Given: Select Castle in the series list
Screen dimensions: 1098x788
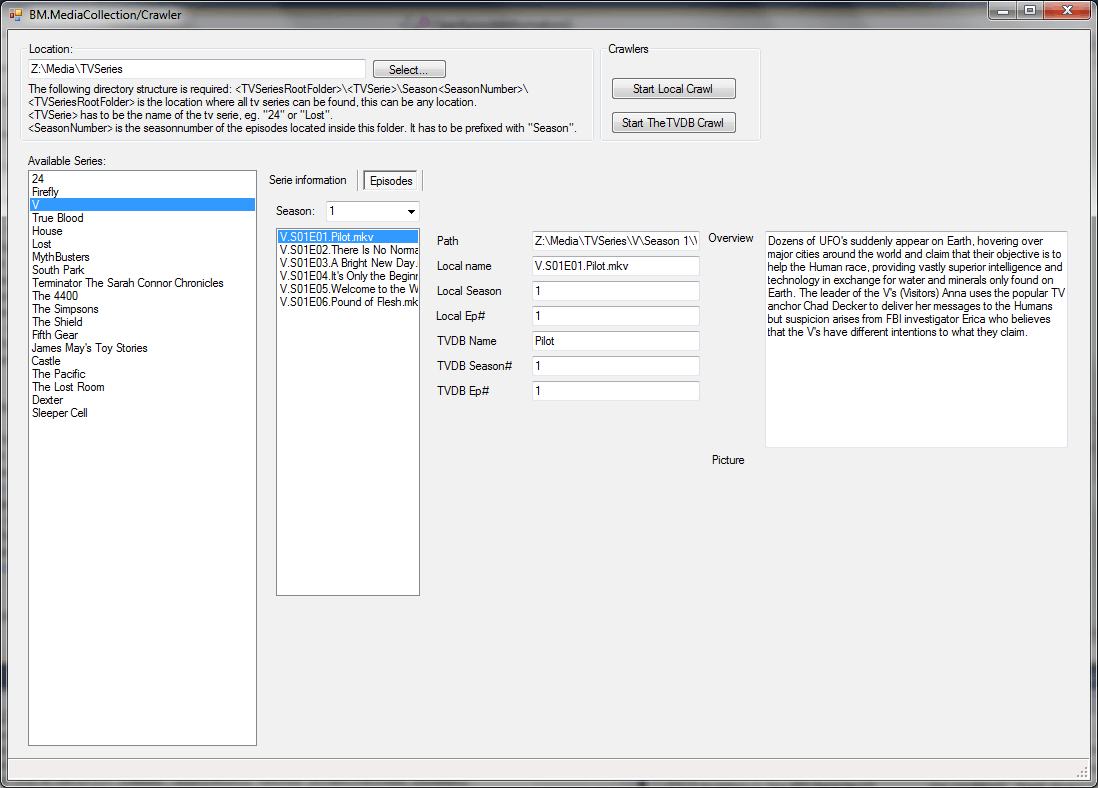Looking at the screenshot, I should point(142,361).
